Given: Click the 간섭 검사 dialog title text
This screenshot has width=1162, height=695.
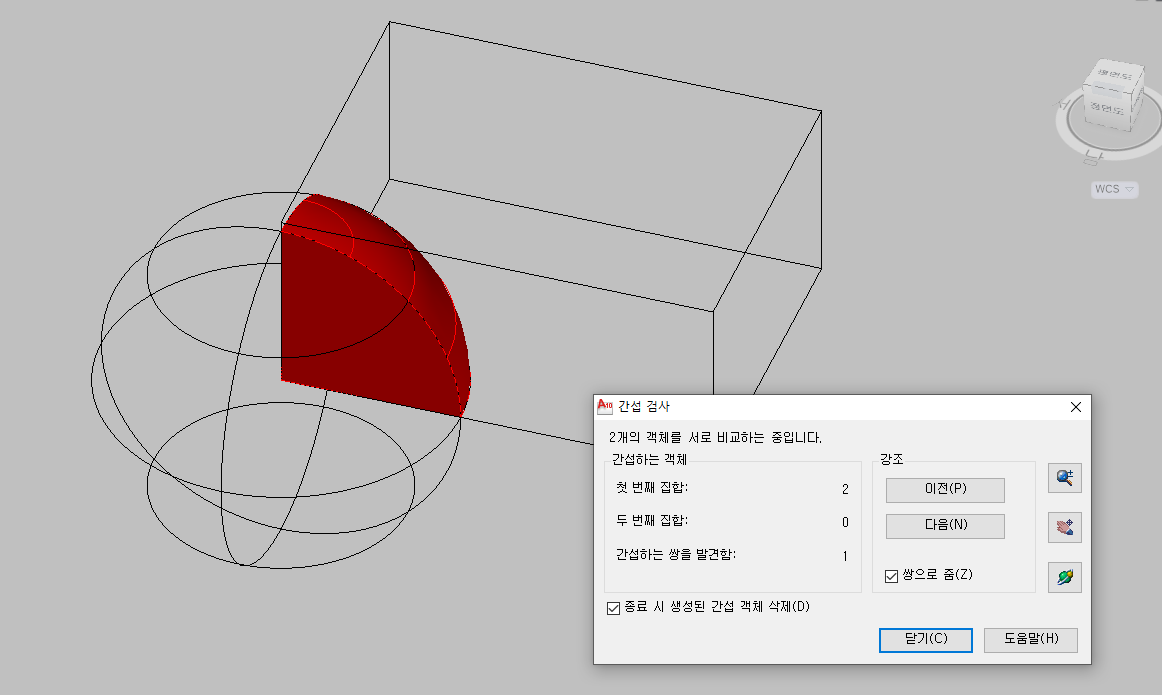Looking at the screenshot, I should (x=644, y=406).
